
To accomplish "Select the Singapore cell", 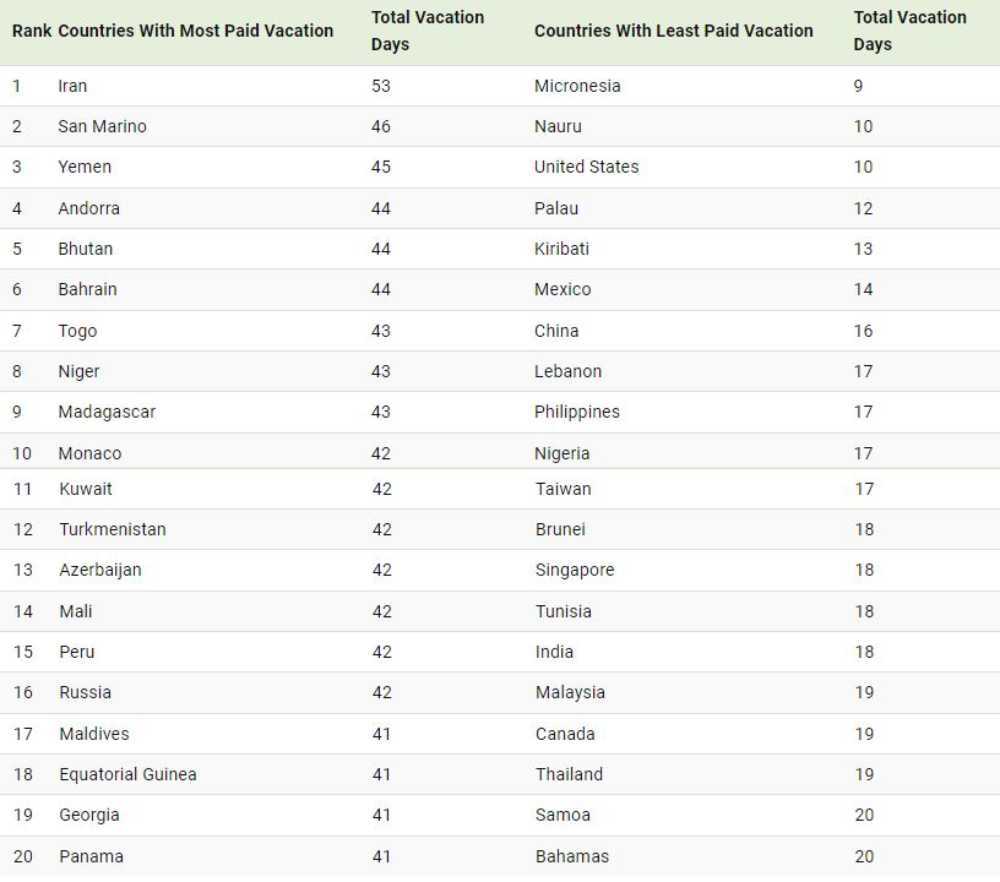I will coord(575,570).
